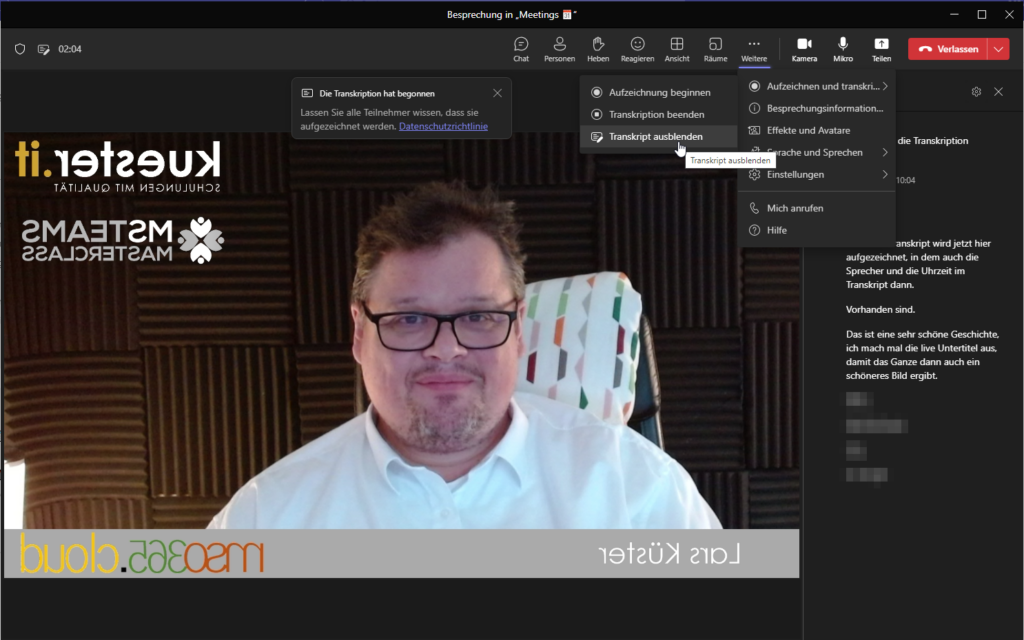1024x640 pixels.
Task: Open the Datenschutzrichtlinie link
Action: [x=443, y=126]
